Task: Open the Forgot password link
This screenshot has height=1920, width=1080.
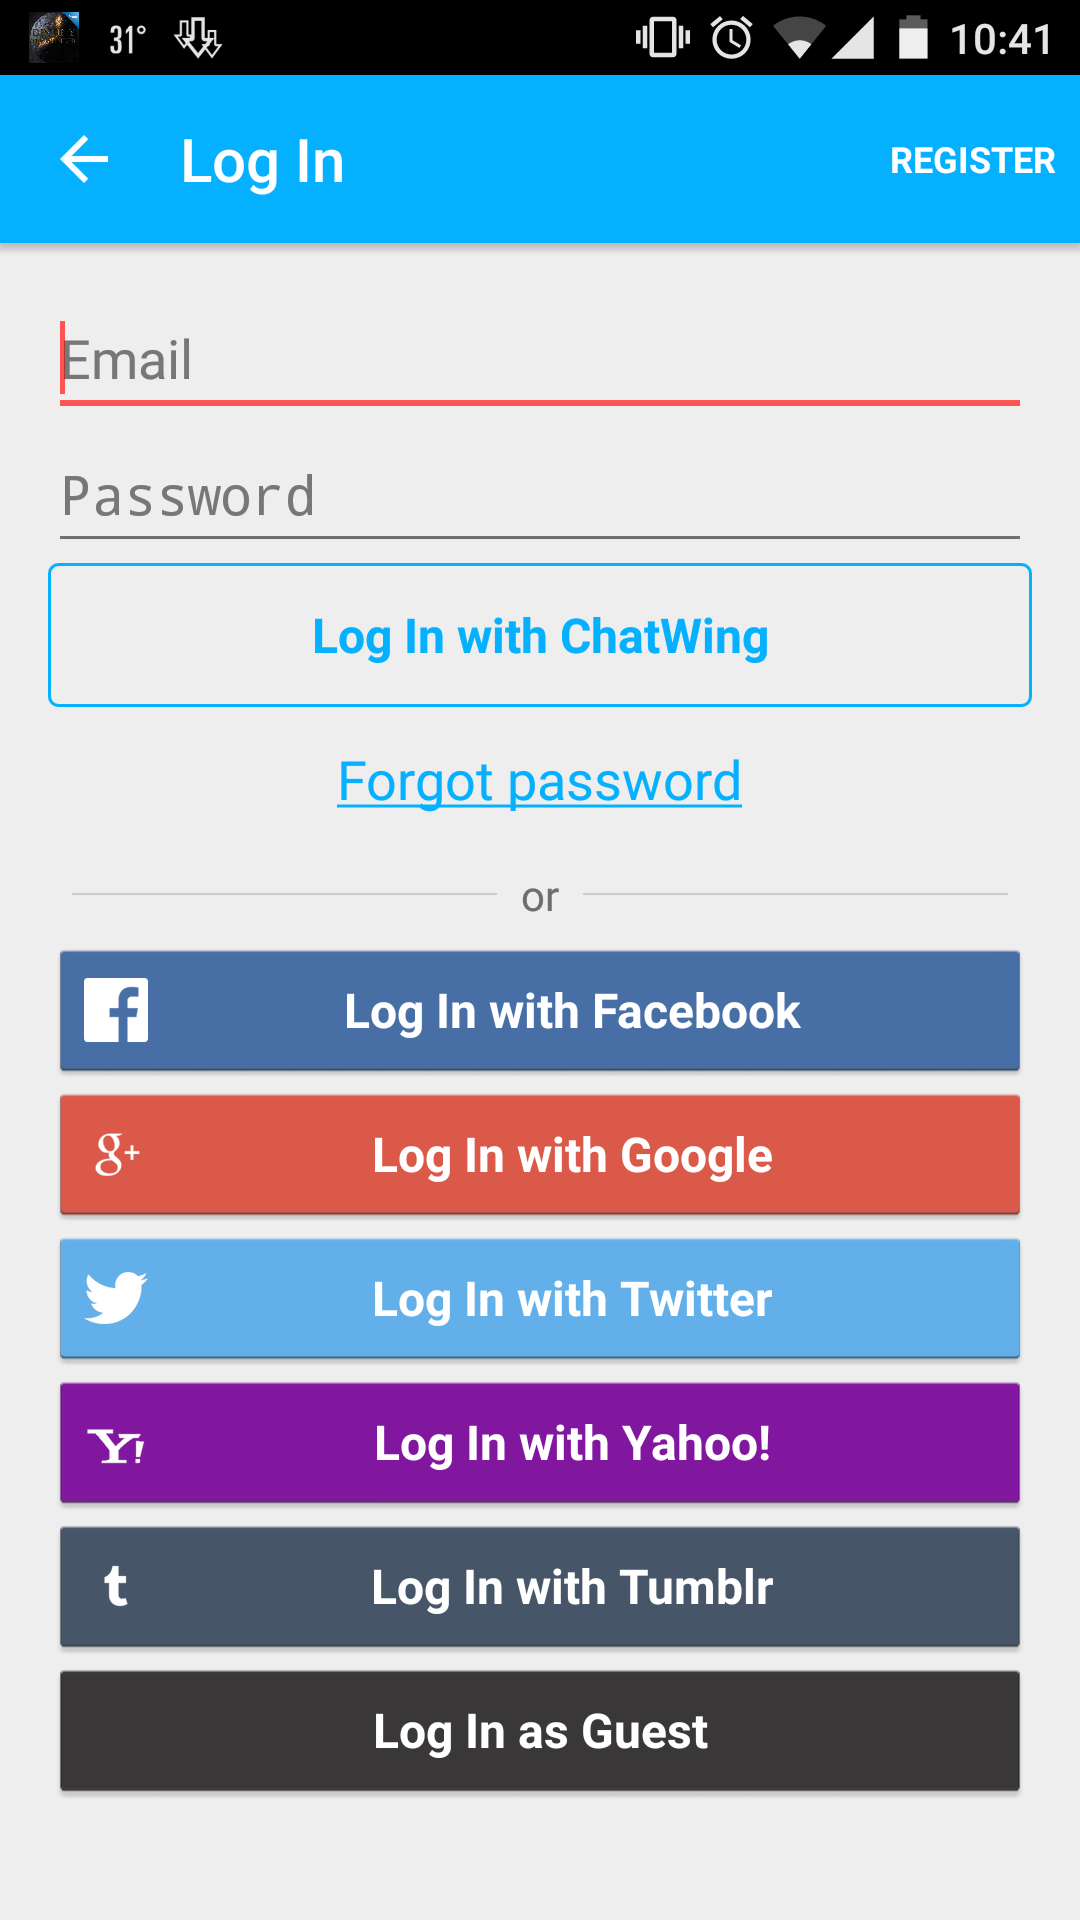Action: (540, 781)
